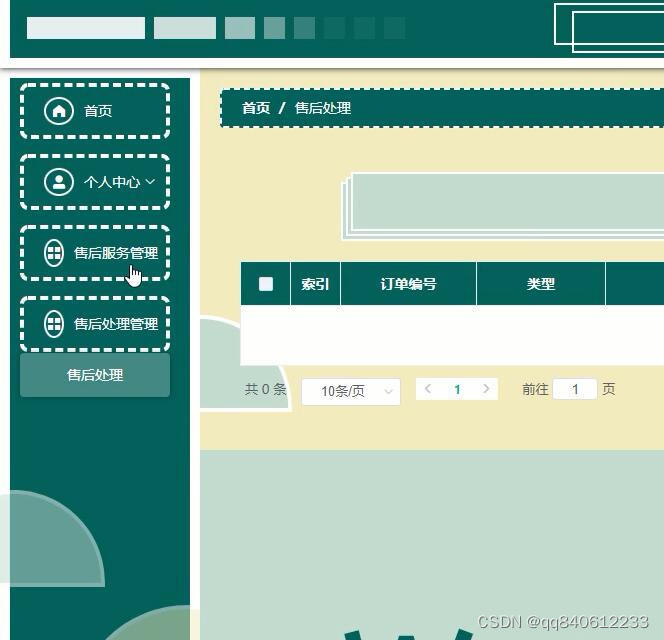
Task: Open the 售后服务管理 sidebar menu
Action: (95, 253)
